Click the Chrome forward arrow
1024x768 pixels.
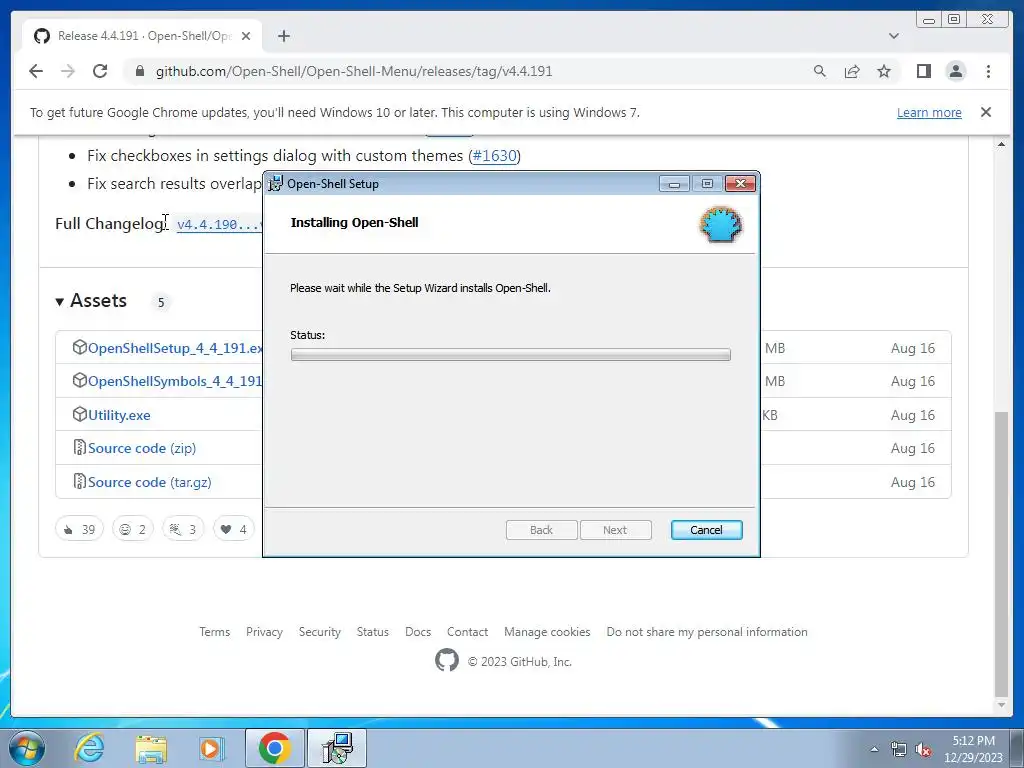[68, 71]
